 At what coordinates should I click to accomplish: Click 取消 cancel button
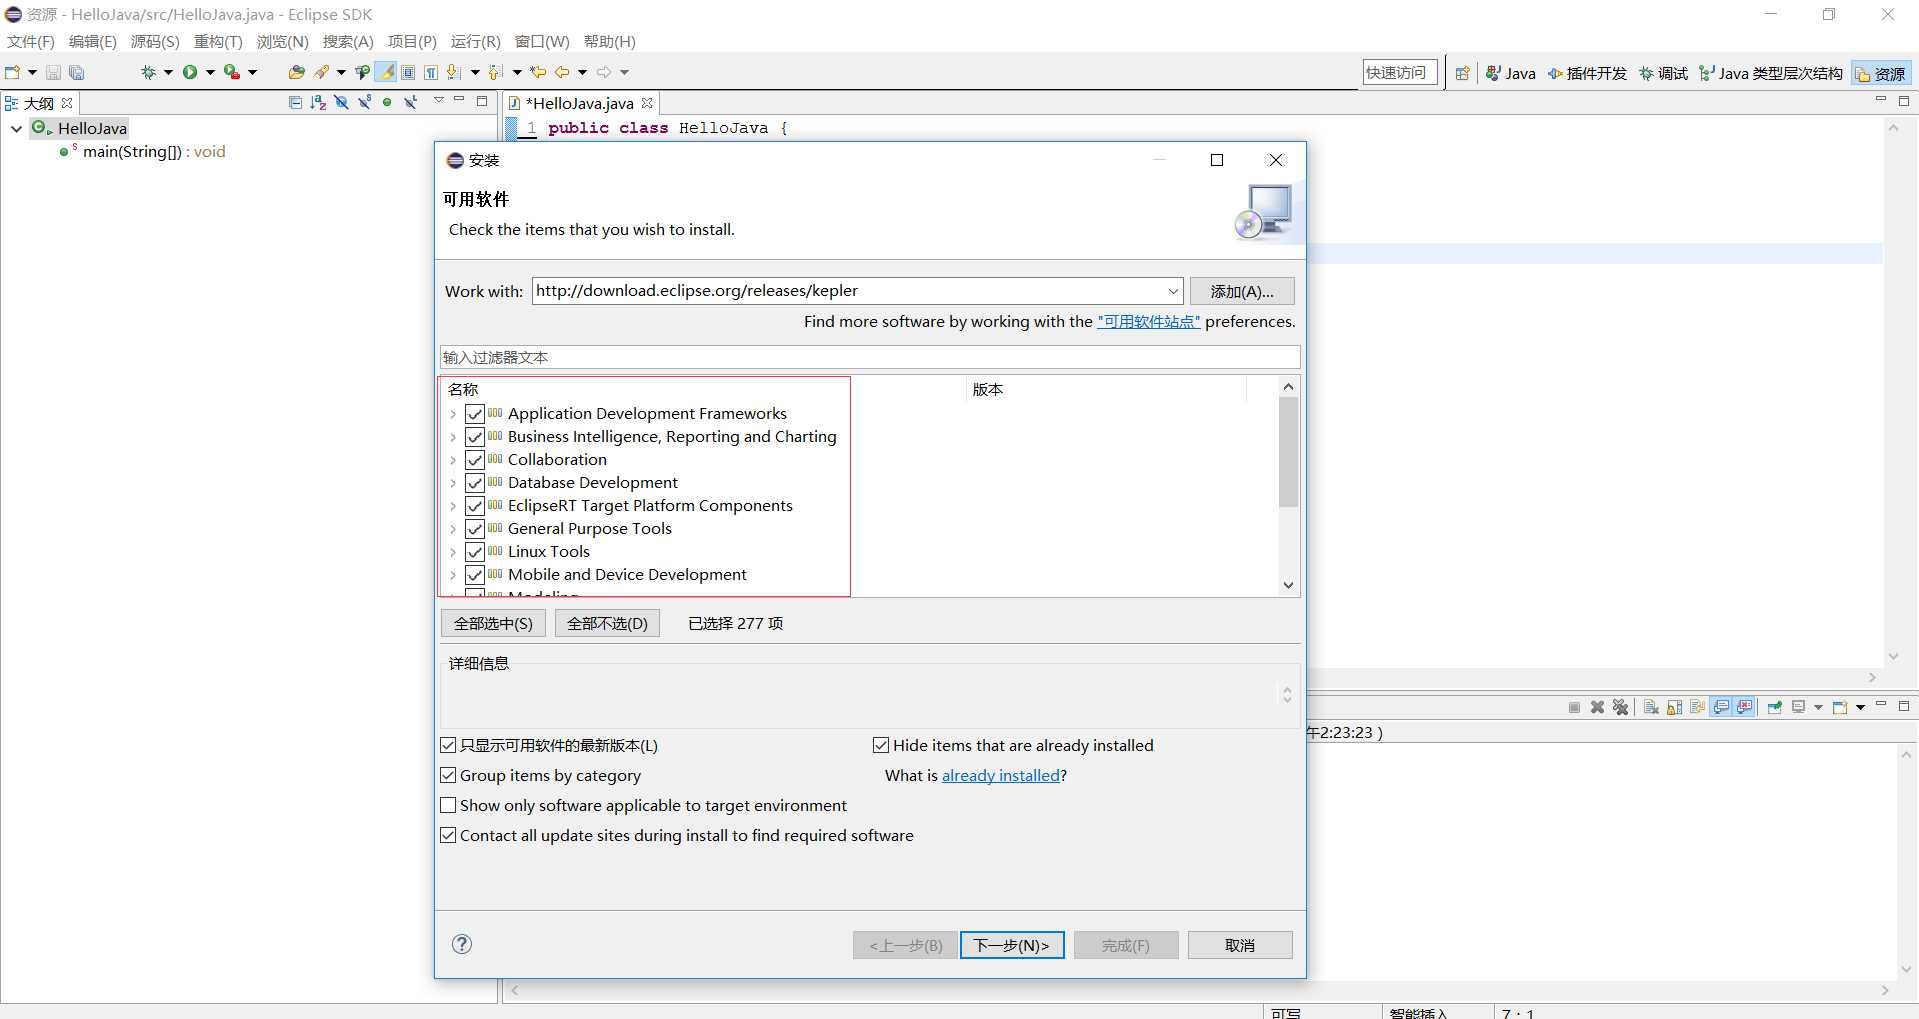click(x=1240, y=945)
